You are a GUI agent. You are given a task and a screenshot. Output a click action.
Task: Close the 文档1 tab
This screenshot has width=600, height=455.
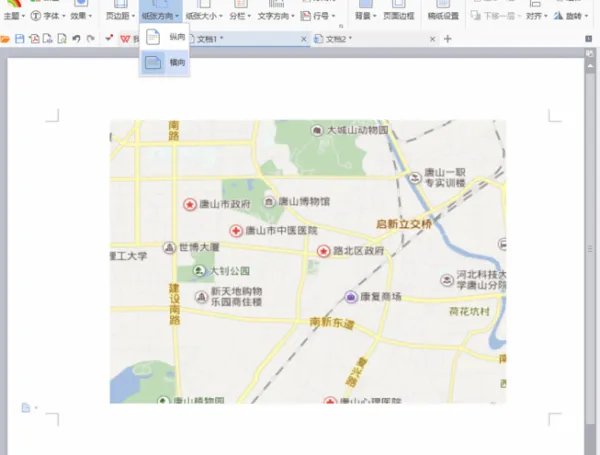click(303, 39)
